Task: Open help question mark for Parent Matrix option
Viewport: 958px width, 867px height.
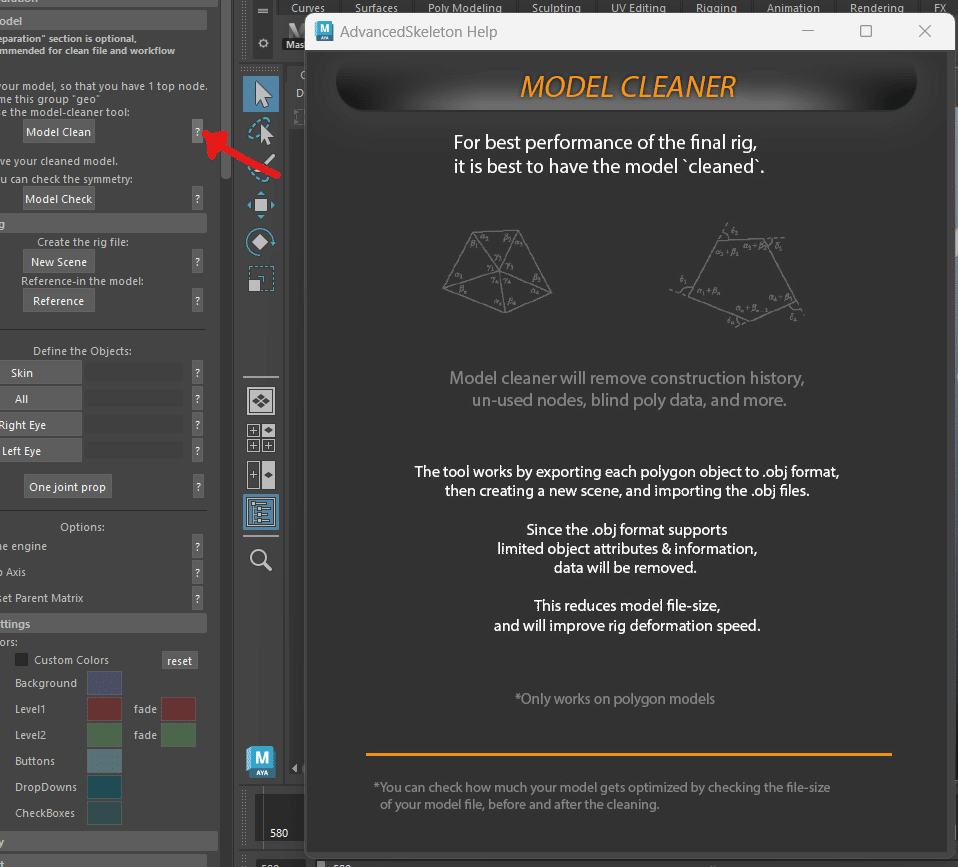Action: (197, 598)
